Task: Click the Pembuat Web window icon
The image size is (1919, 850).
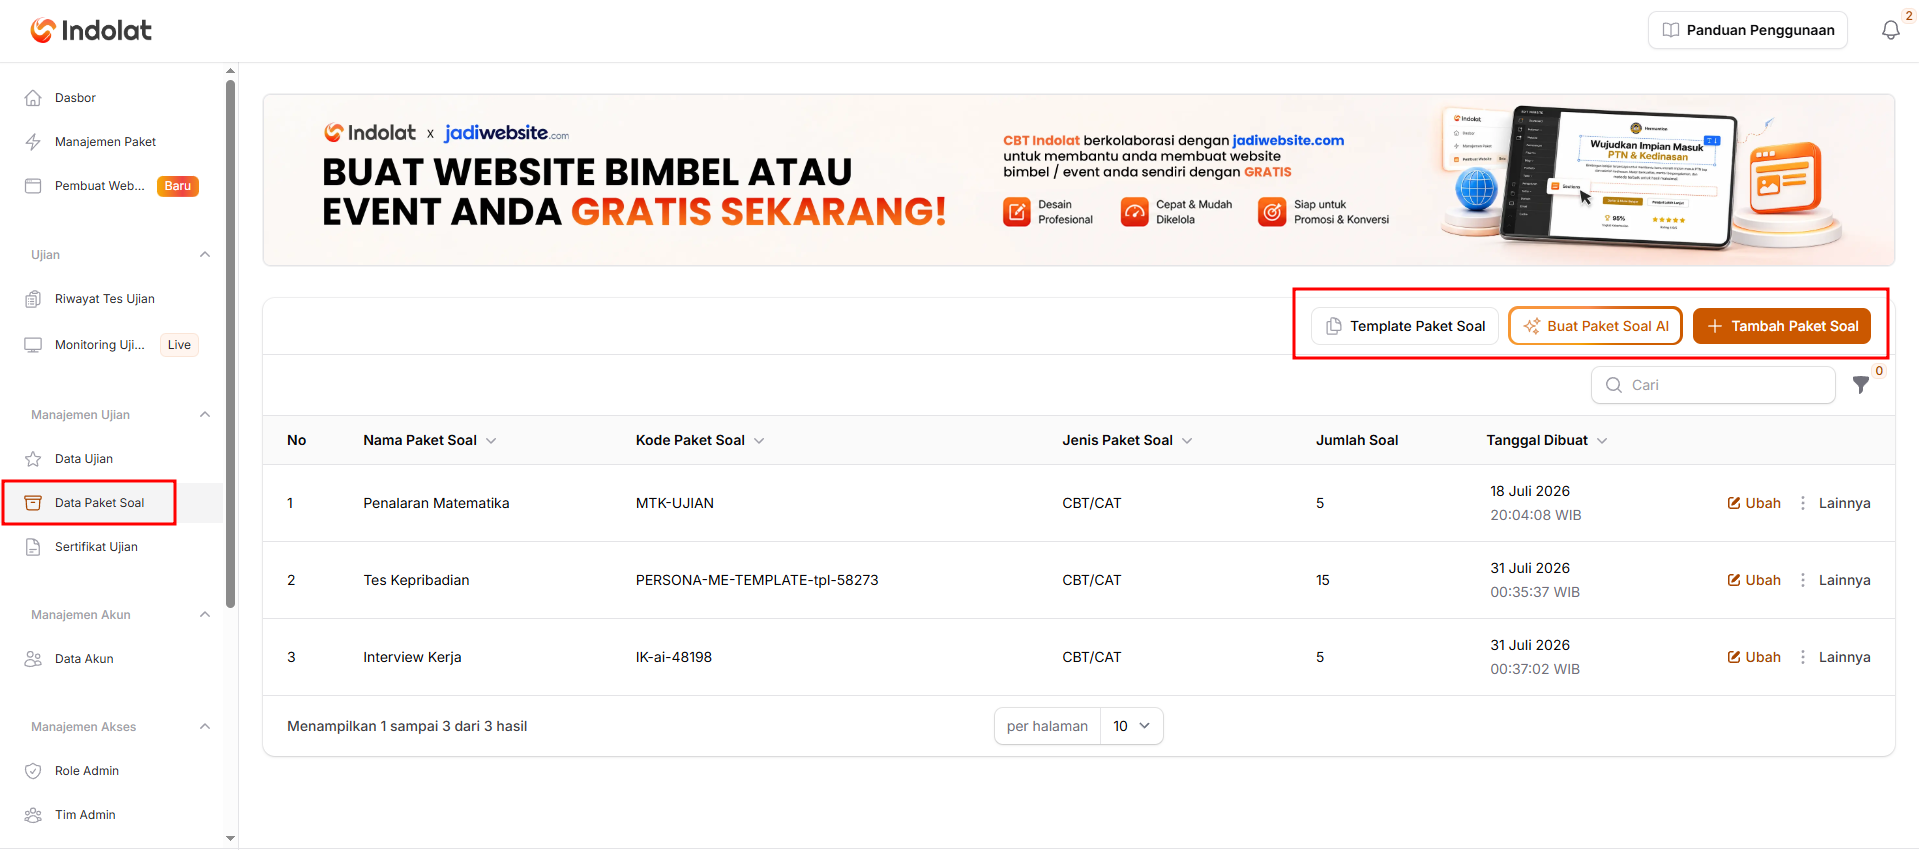Action: coord(33,186)
